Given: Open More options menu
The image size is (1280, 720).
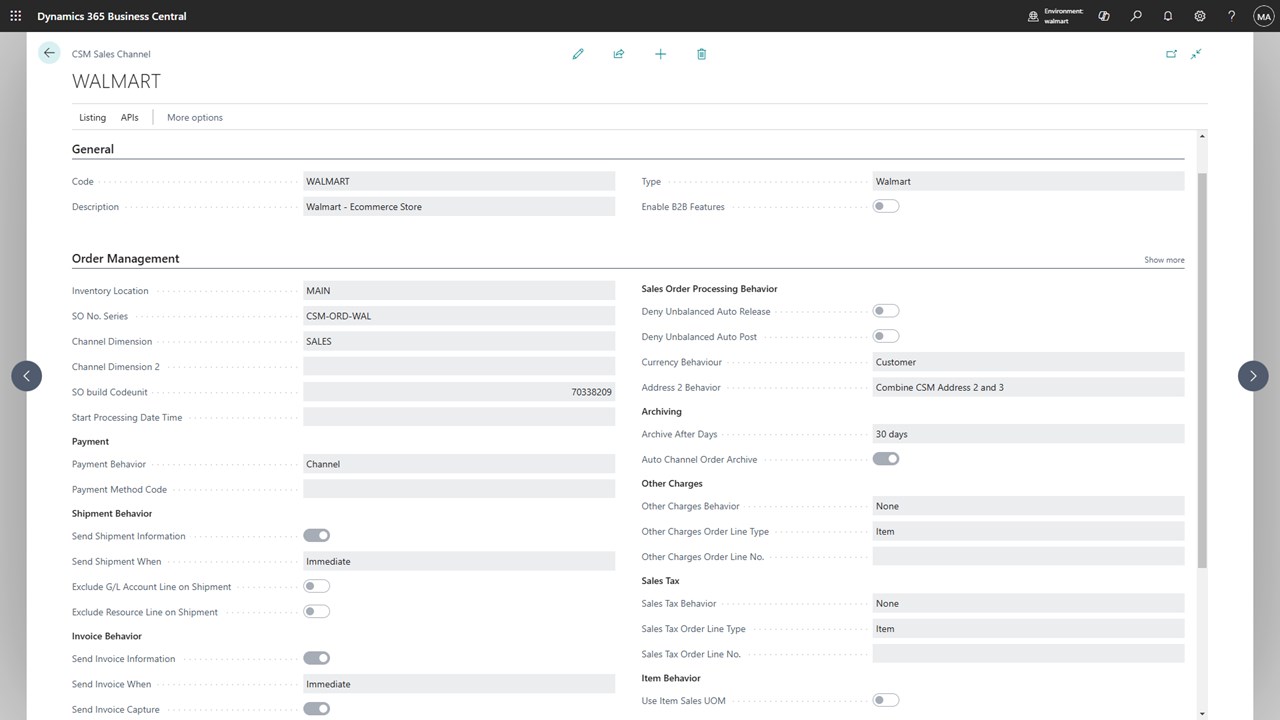Looking at the screenshot, I should click(x=195, y=117).
